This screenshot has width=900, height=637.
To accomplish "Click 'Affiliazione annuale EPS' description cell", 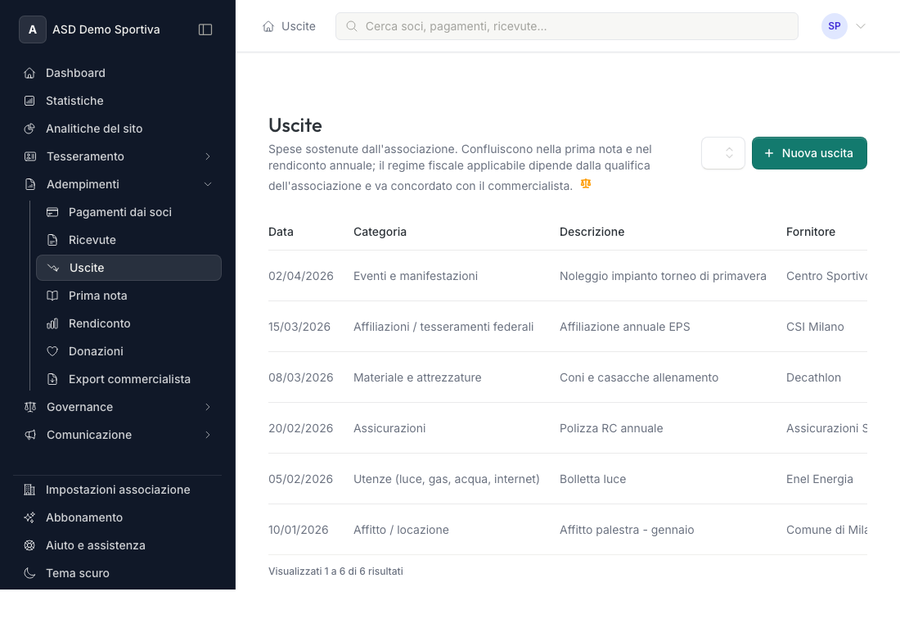I will coord(624,327).
